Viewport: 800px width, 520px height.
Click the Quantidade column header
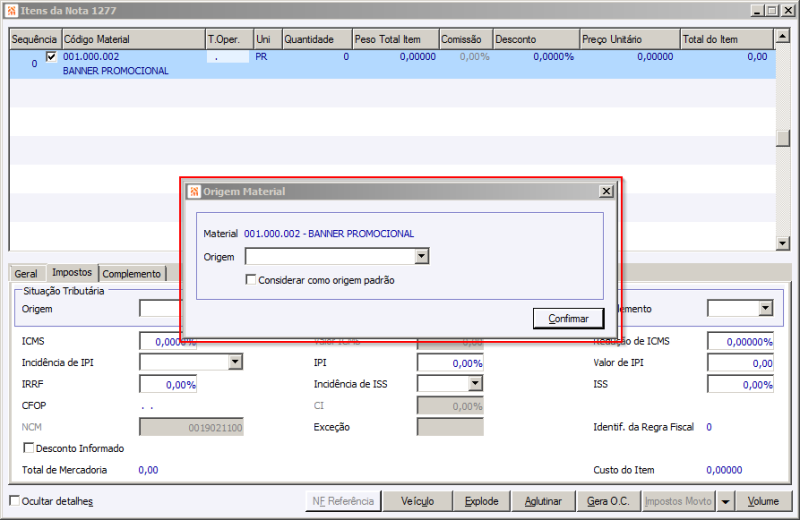(317, 39)
